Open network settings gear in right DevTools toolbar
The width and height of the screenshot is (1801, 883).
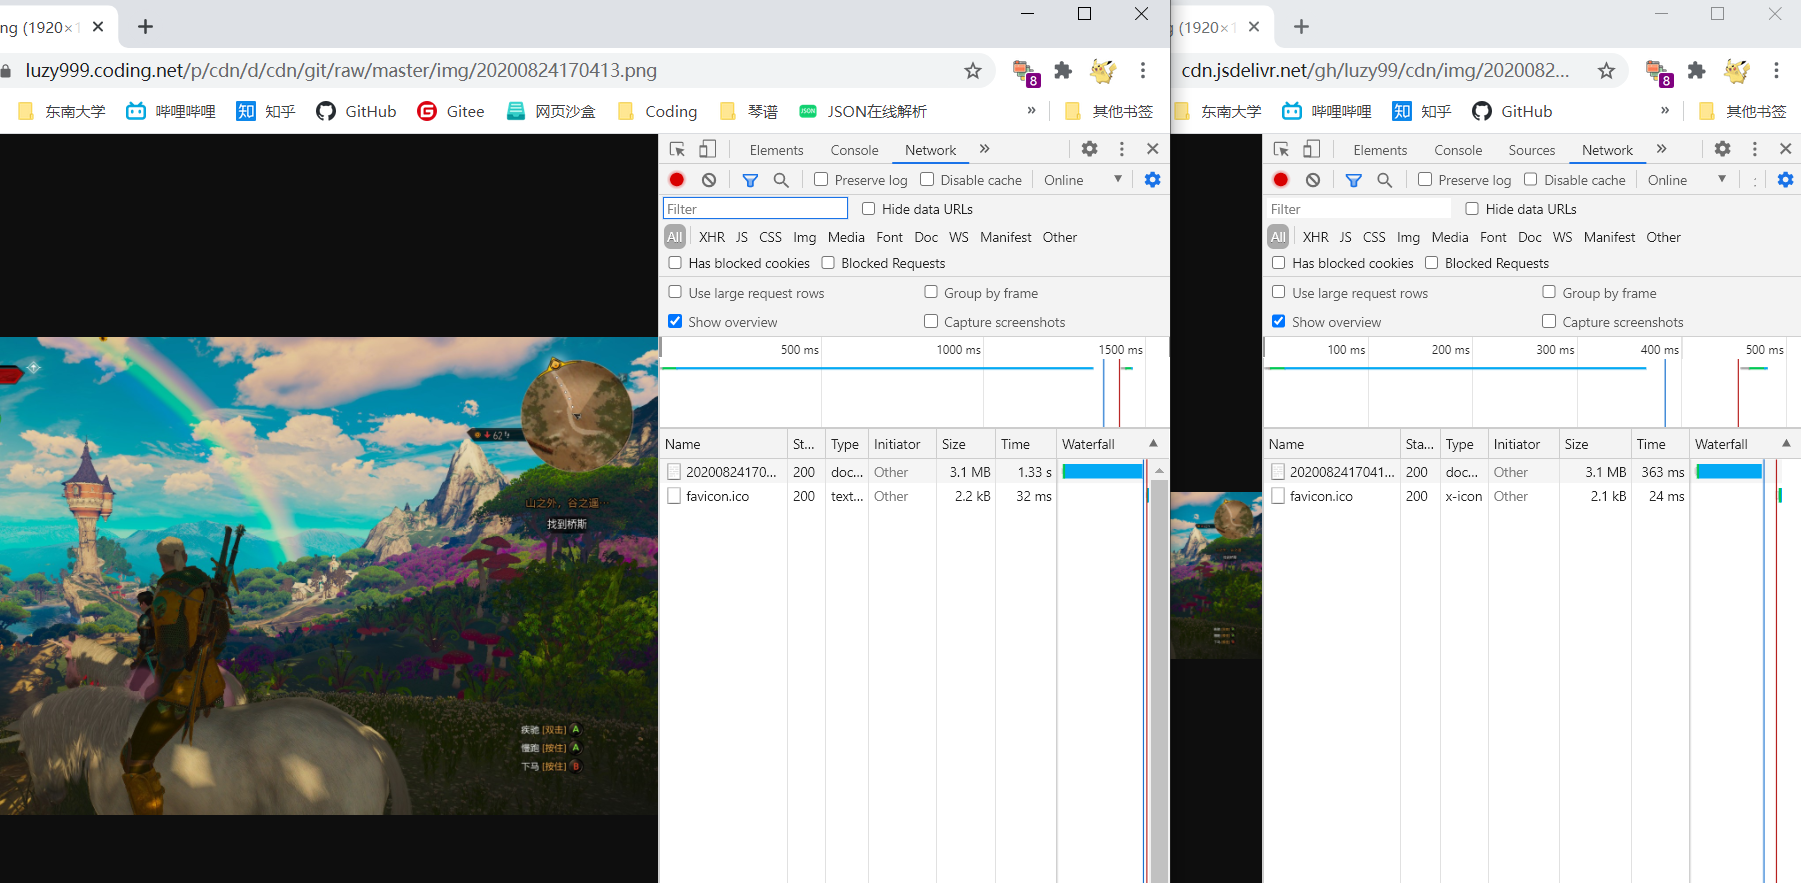pyautogui.click(x=1785, y=180)
